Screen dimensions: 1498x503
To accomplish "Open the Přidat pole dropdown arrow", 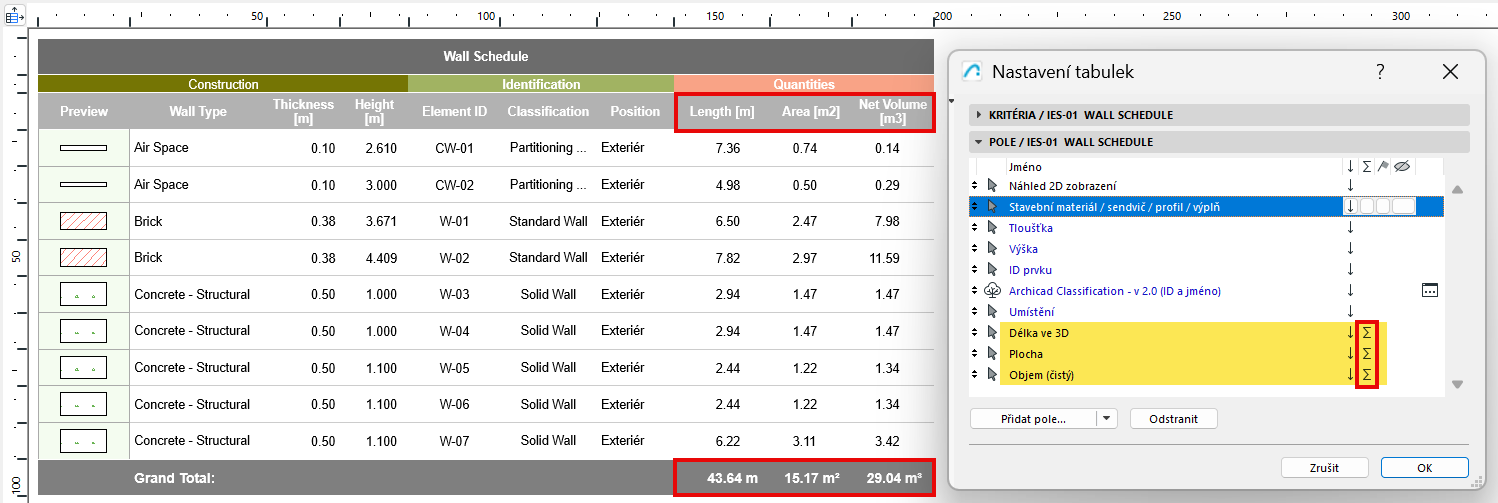I will pyautogui.click(x=1106, y=419).
